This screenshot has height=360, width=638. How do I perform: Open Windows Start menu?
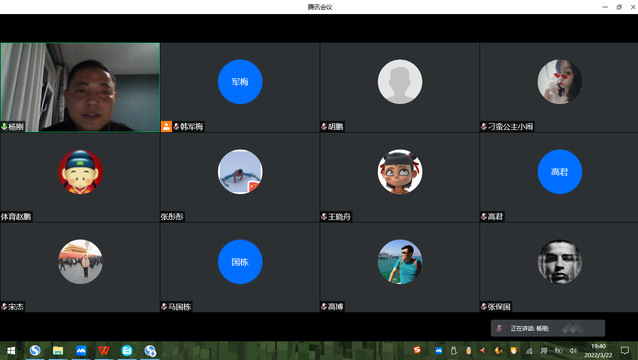click(11, 350)
